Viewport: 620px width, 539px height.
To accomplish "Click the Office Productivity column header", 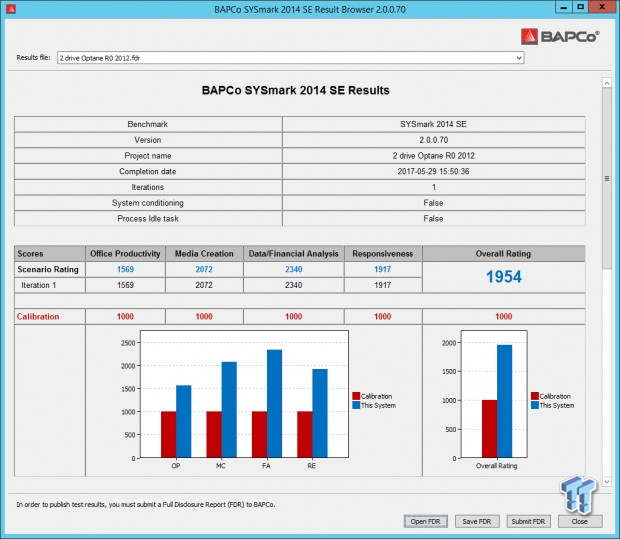I will click(125, 253).
